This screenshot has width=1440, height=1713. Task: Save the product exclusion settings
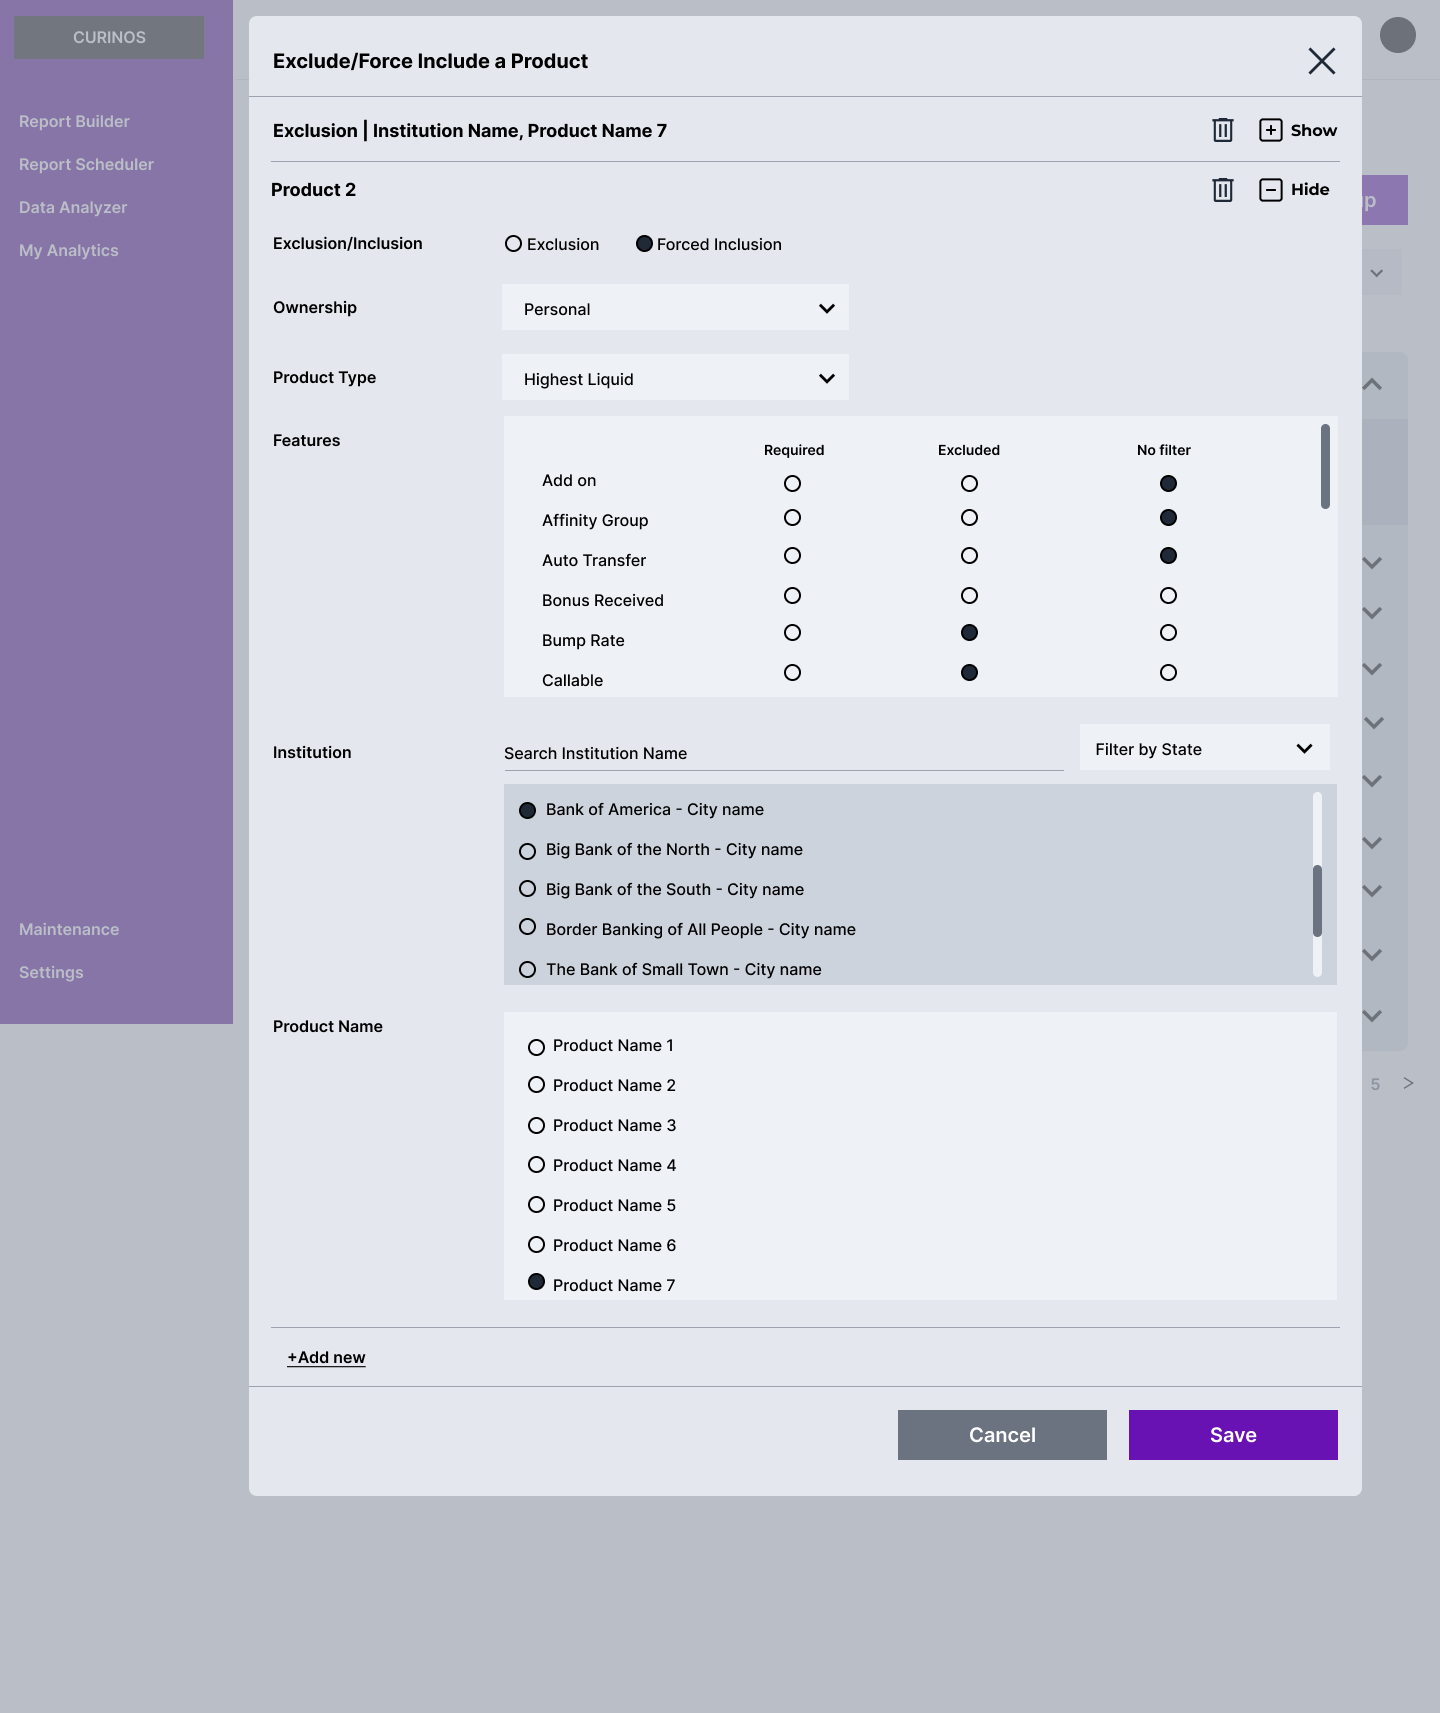coord(1233,1435)
